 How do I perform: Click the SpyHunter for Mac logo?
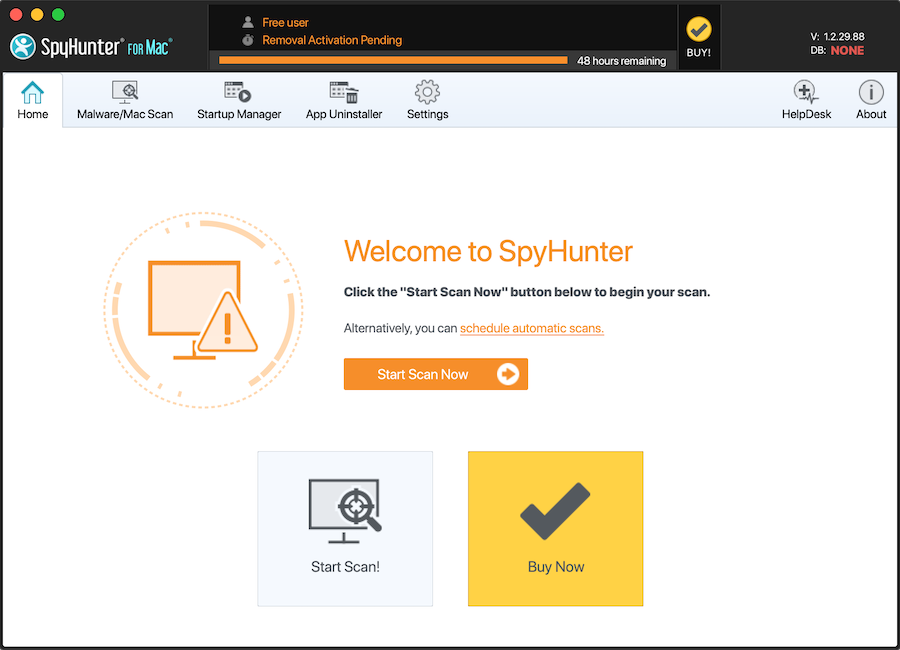[92, 46]
